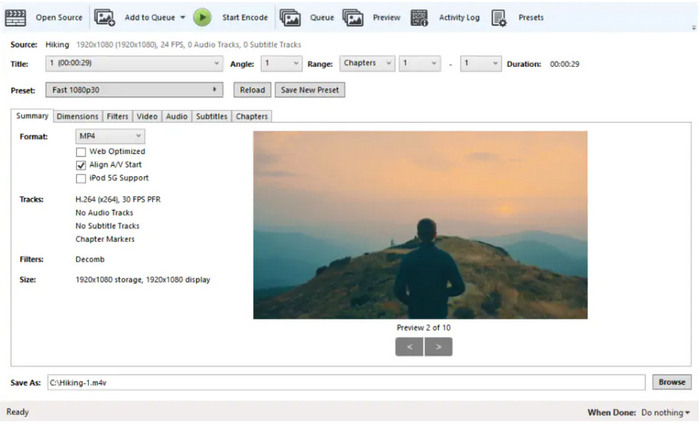Enable the Web Optimized checkbox
This screenshot has height=437, width=700.
[x=81, y=152]
